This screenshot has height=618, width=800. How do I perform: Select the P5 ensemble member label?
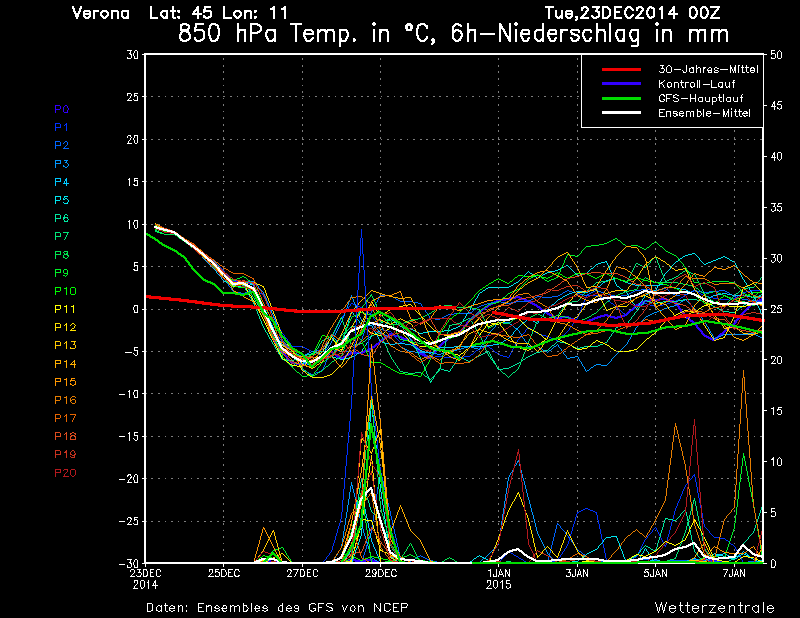click(x=62, y=200)
